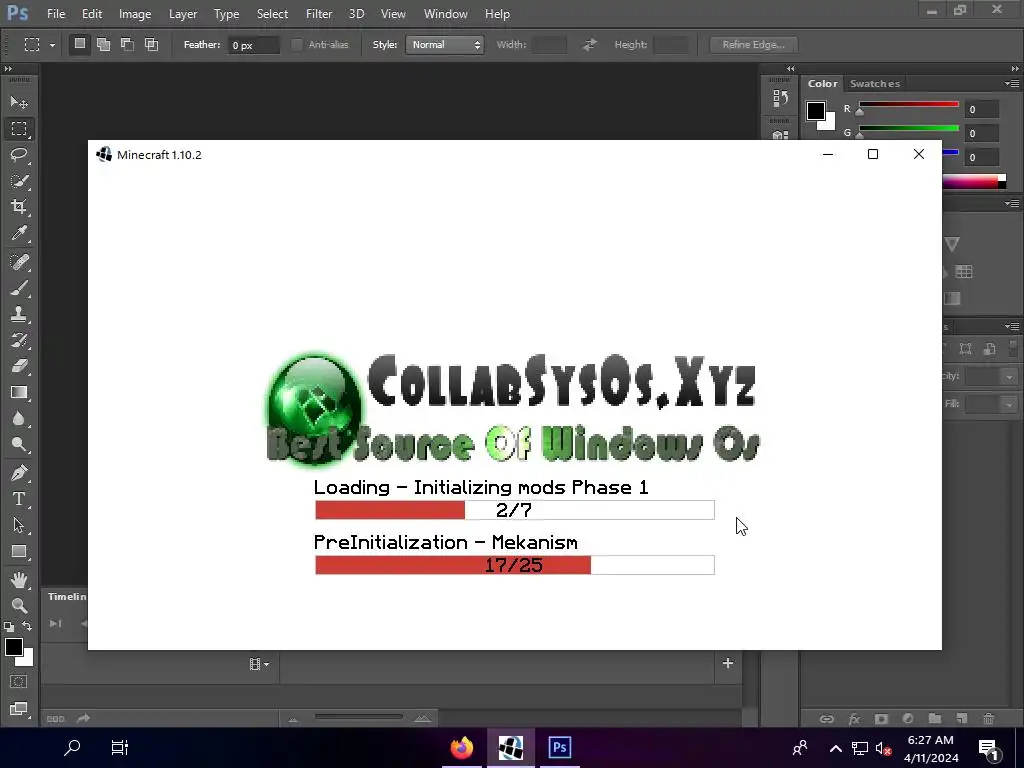Select the Eyedropper tool
Screen dimensions: 1024x768
tap(19, 233)
